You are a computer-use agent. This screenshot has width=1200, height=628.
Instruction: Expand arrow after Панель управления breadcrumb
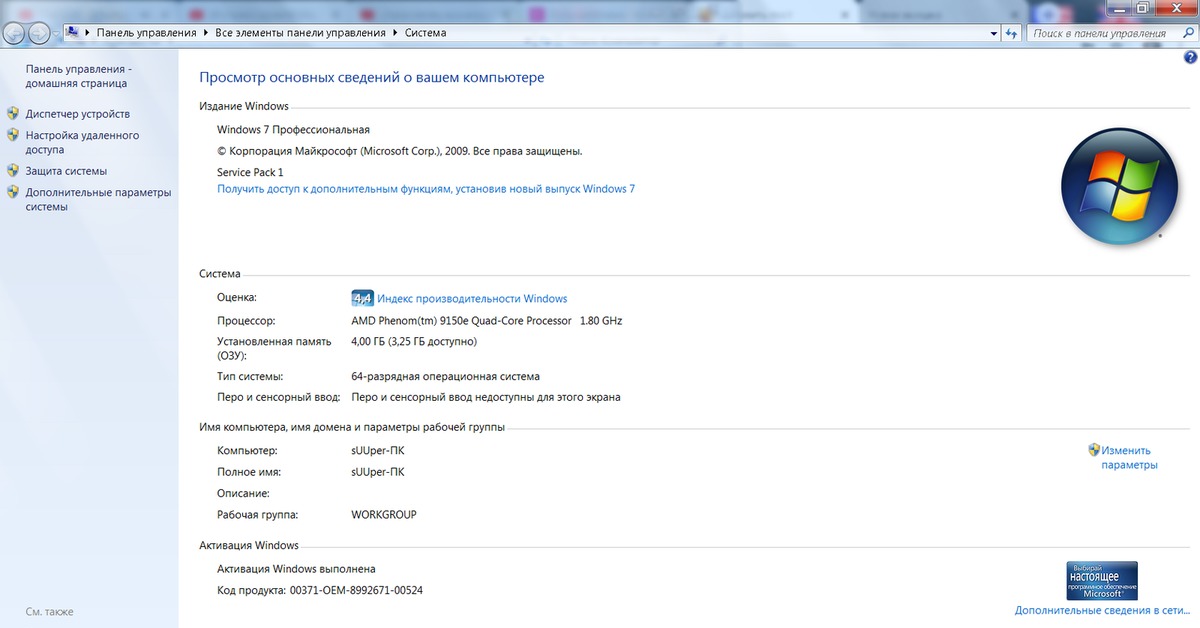click(206, 33)
